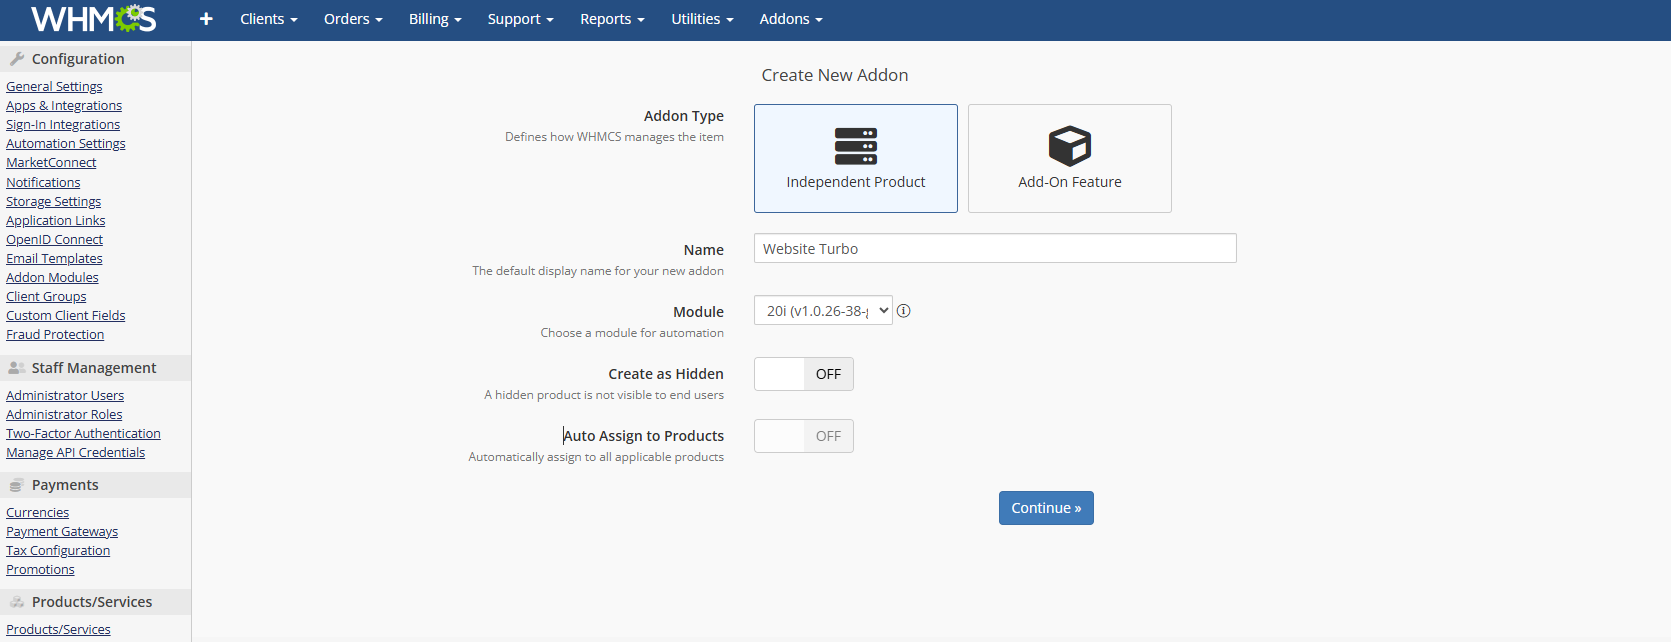Image resolution: width=1671 pixels, height=642 pixels.
Task: Open the General Settings link
Action: [54, 87]
